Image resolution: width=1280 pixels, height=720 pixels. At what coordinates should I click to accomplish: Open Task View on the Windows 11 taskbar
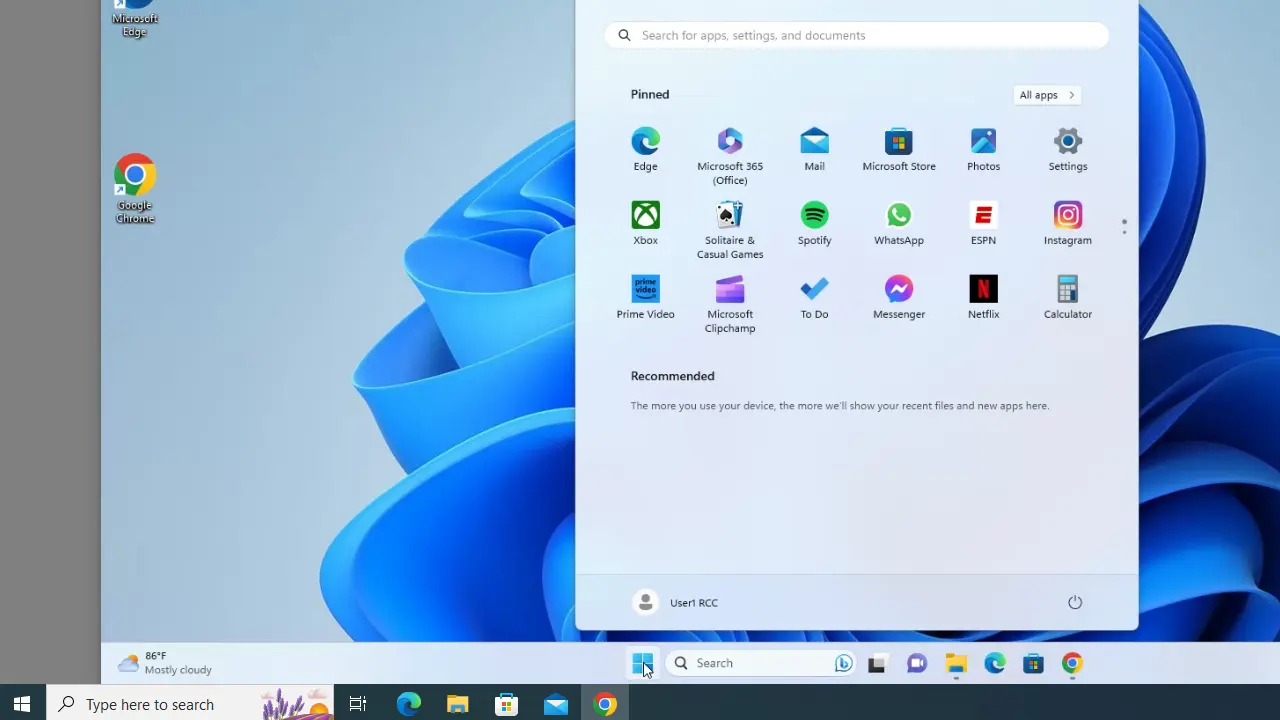click(877, 663)
